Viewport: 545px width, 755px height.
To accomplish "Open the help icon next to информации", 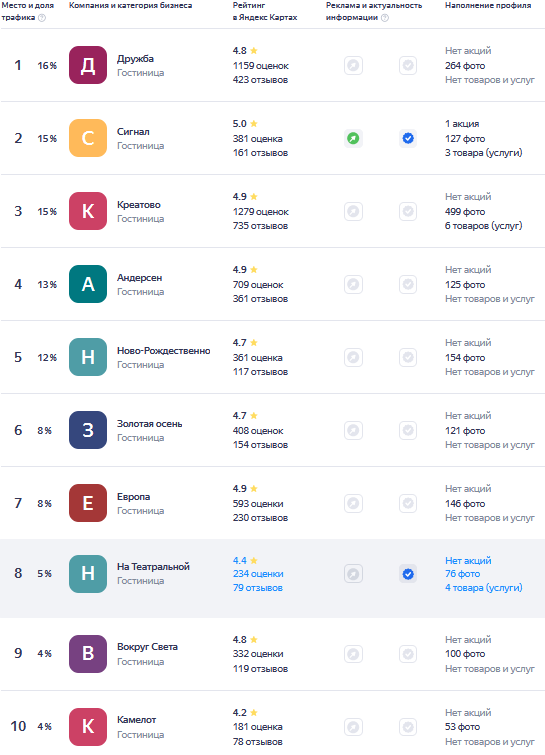I will pos(385,18).
